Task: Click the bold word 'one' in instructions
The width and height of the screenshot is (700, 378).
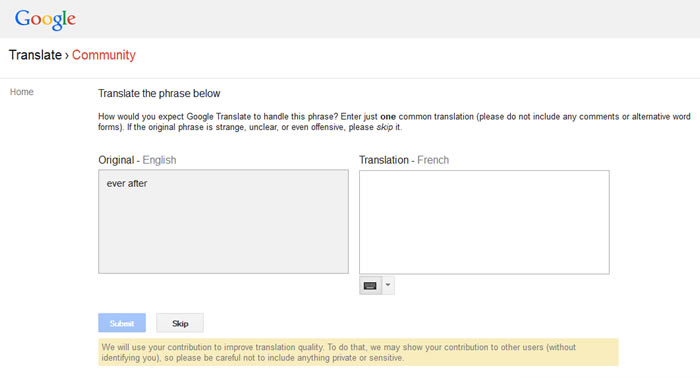Action: tap(388, 116)
